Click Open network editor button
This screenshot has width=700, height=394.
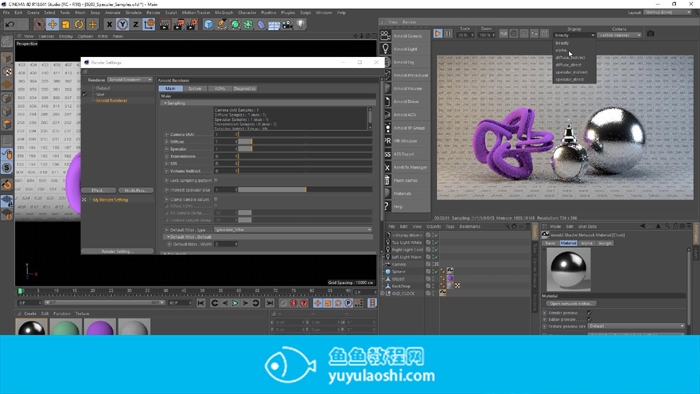571,303
